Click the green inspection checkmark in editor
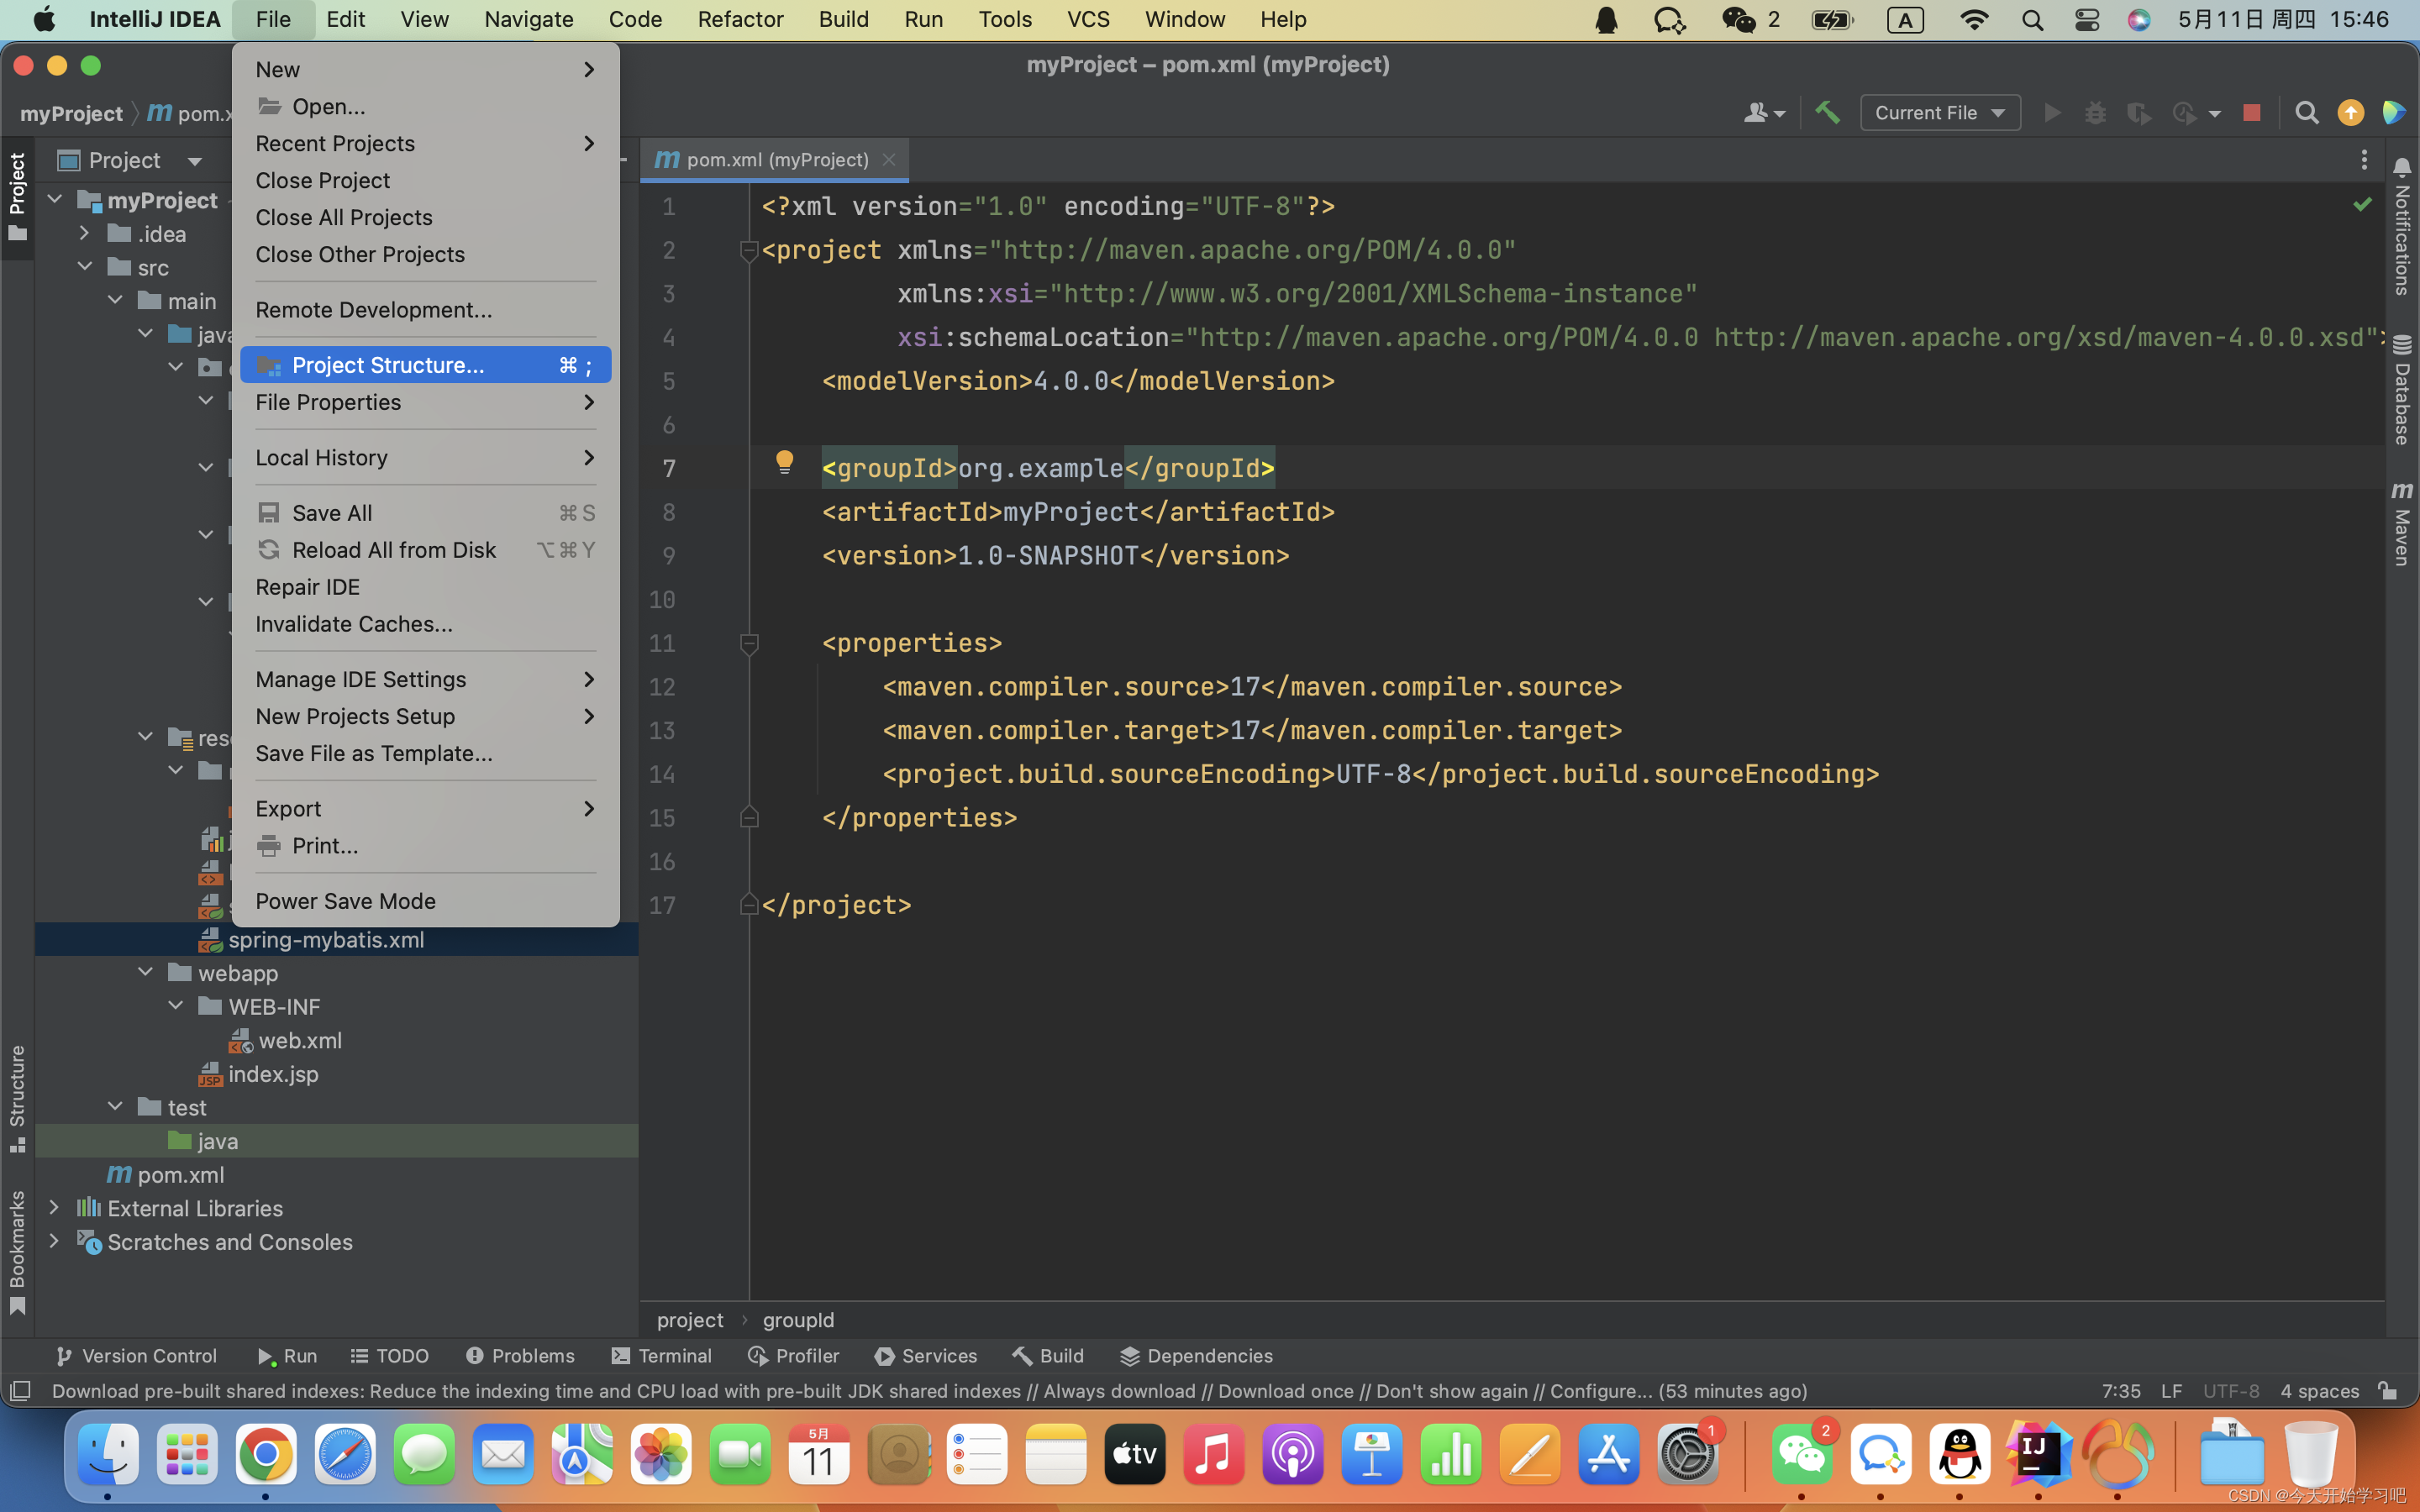Viewport: 2420px width, 1512px height. coord(2362,205)
